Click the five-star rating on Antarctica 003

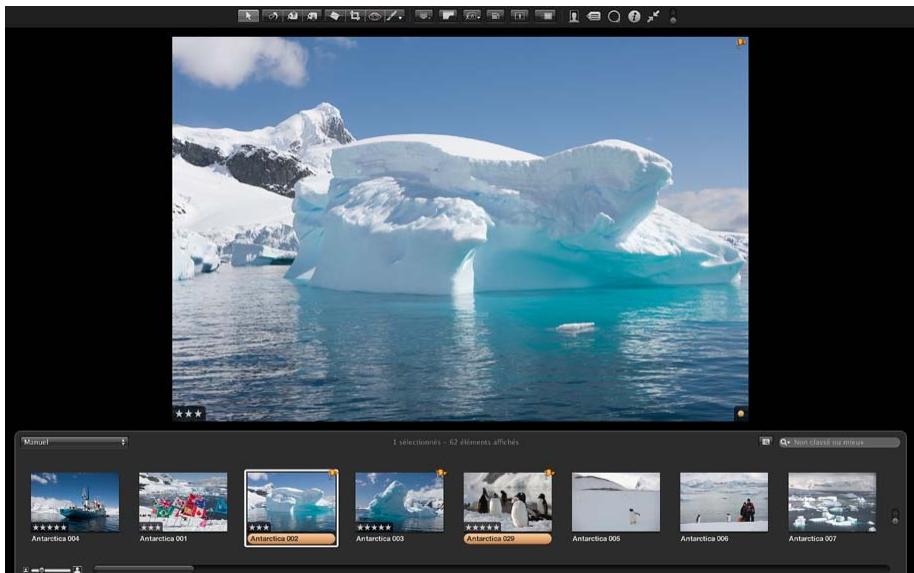click(374, 528)
